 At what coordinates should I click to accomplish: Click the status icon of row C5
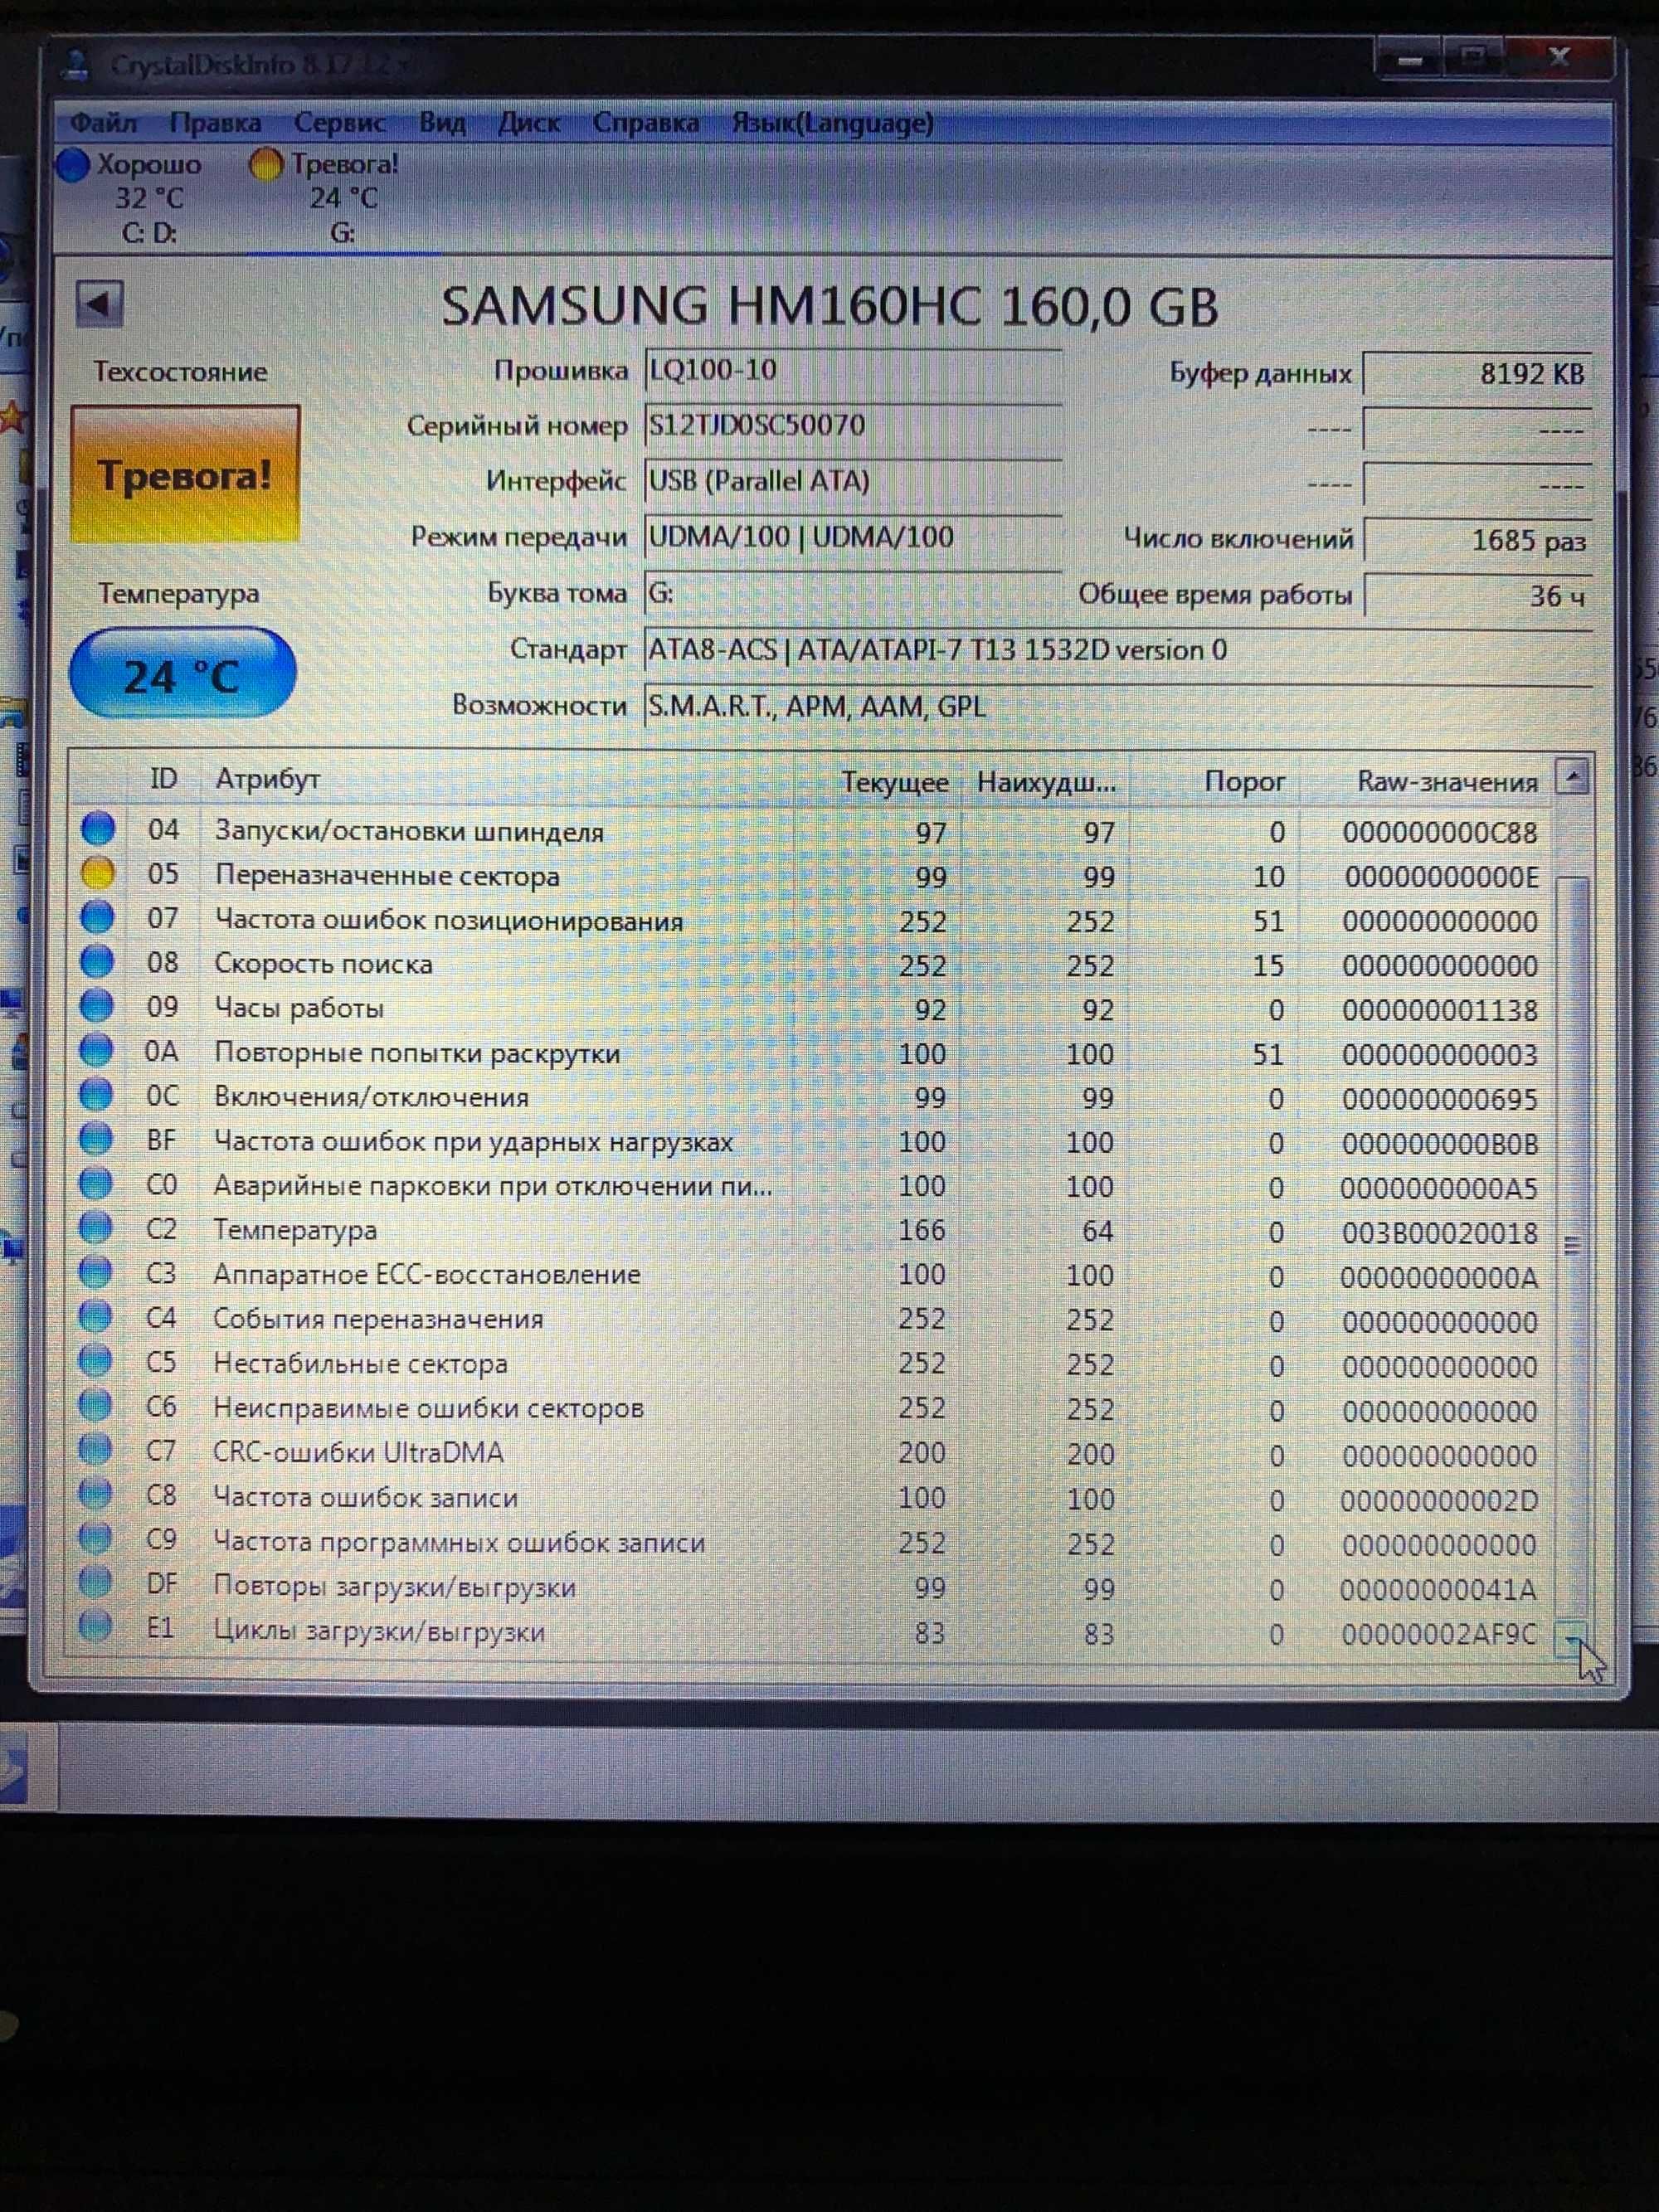(95, 1360)
